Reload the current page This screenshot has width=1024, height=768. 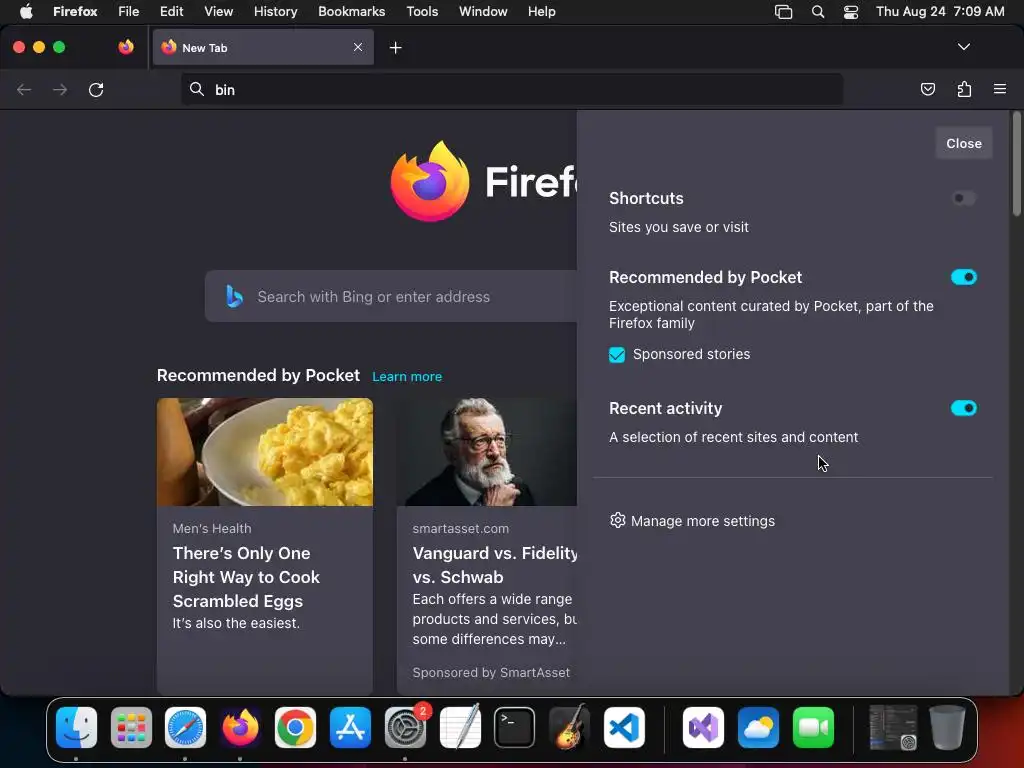point(96,89)
